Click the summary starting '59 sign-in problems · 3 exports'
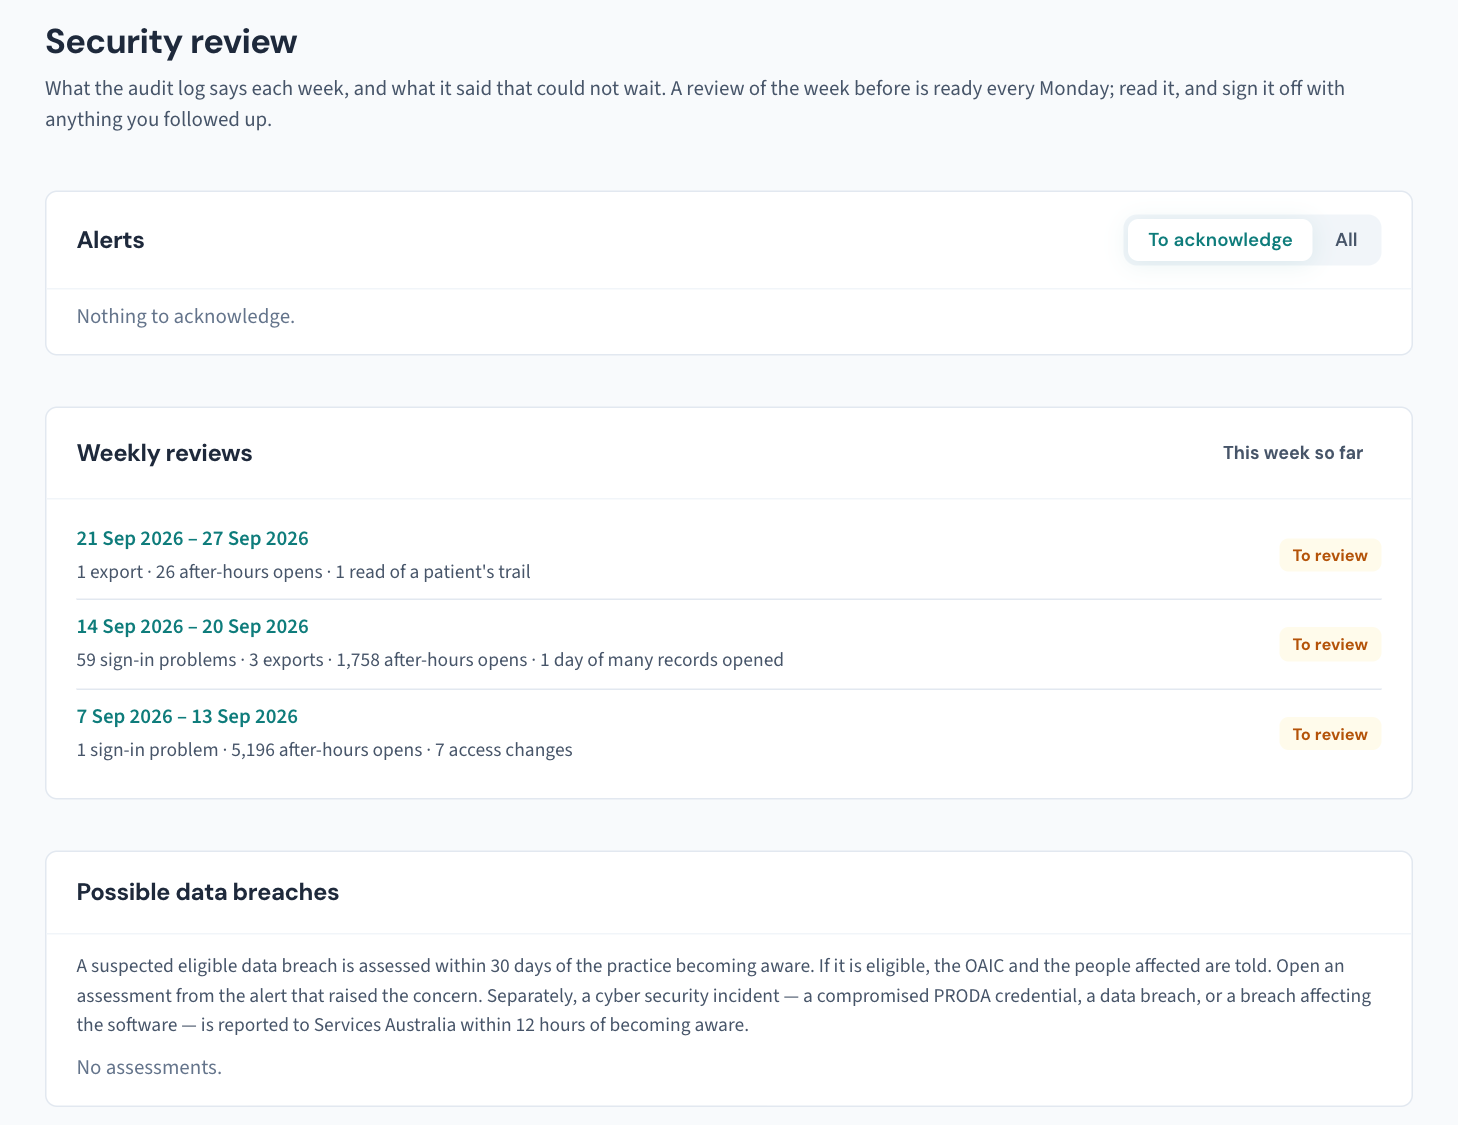The height and width of the screenshot is (1125, 1458). pyautogui.click(x=430, y=660)
